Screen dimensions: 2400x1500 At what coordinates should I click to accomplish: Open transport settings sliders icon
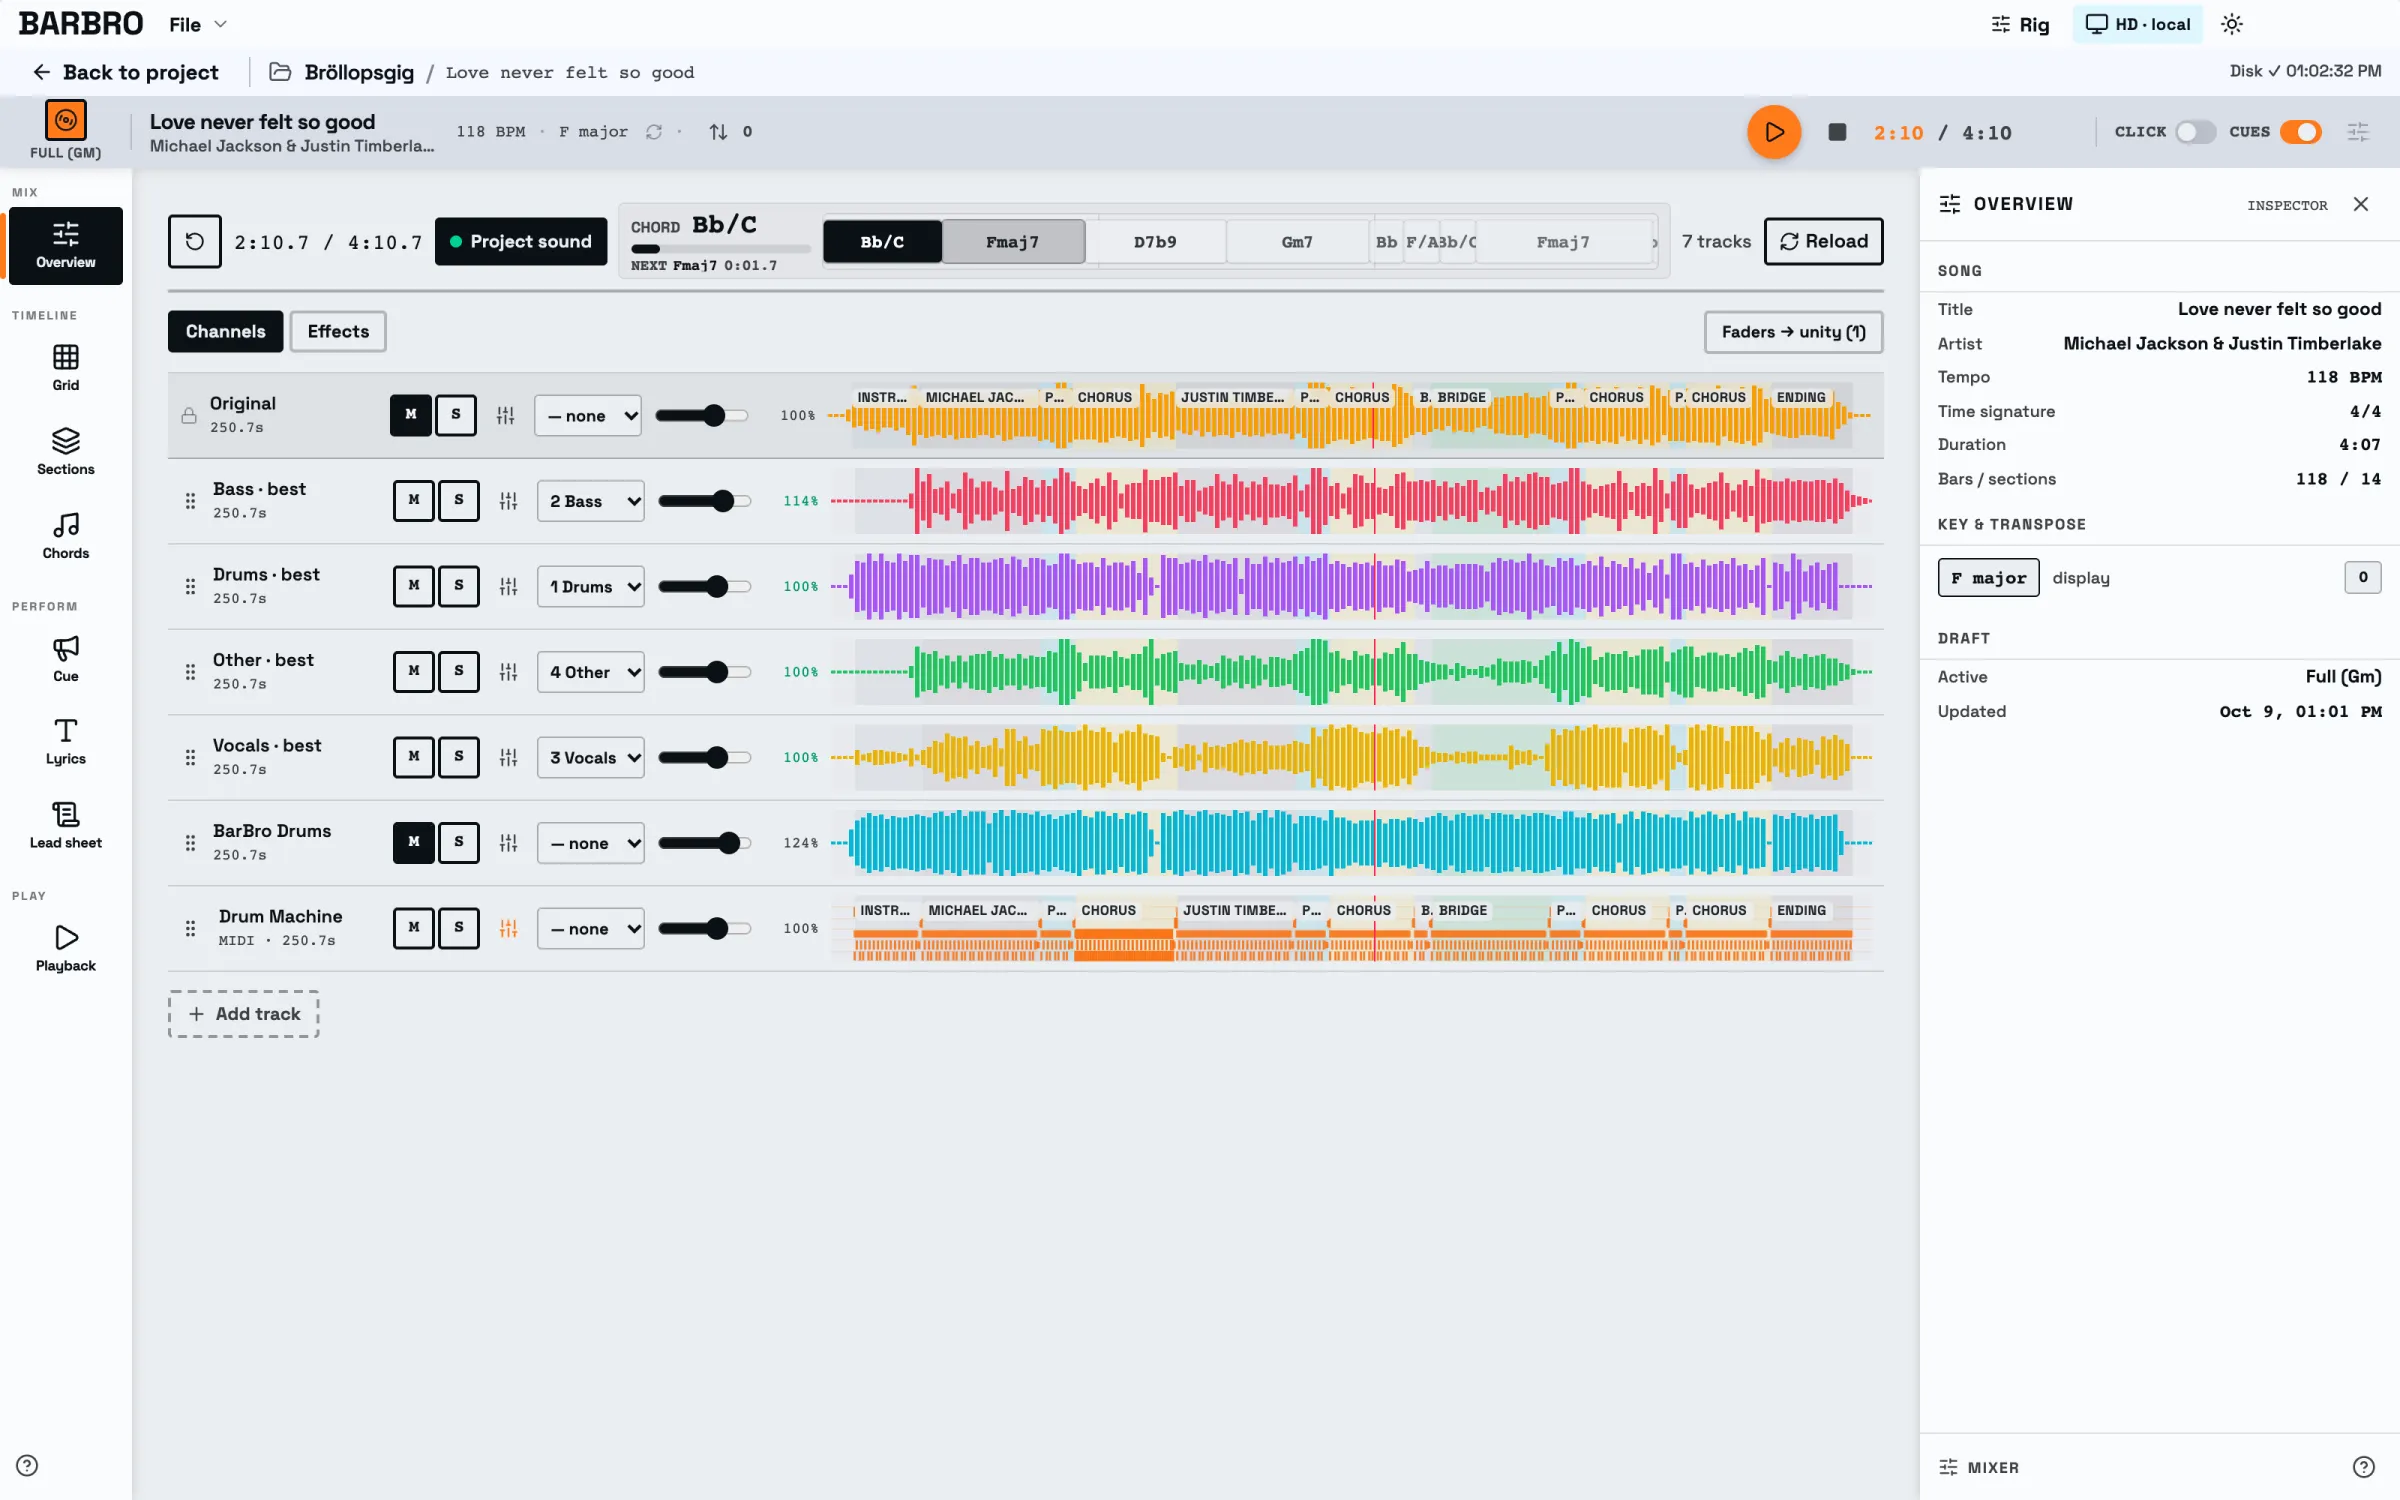[x=2358, y=132]
